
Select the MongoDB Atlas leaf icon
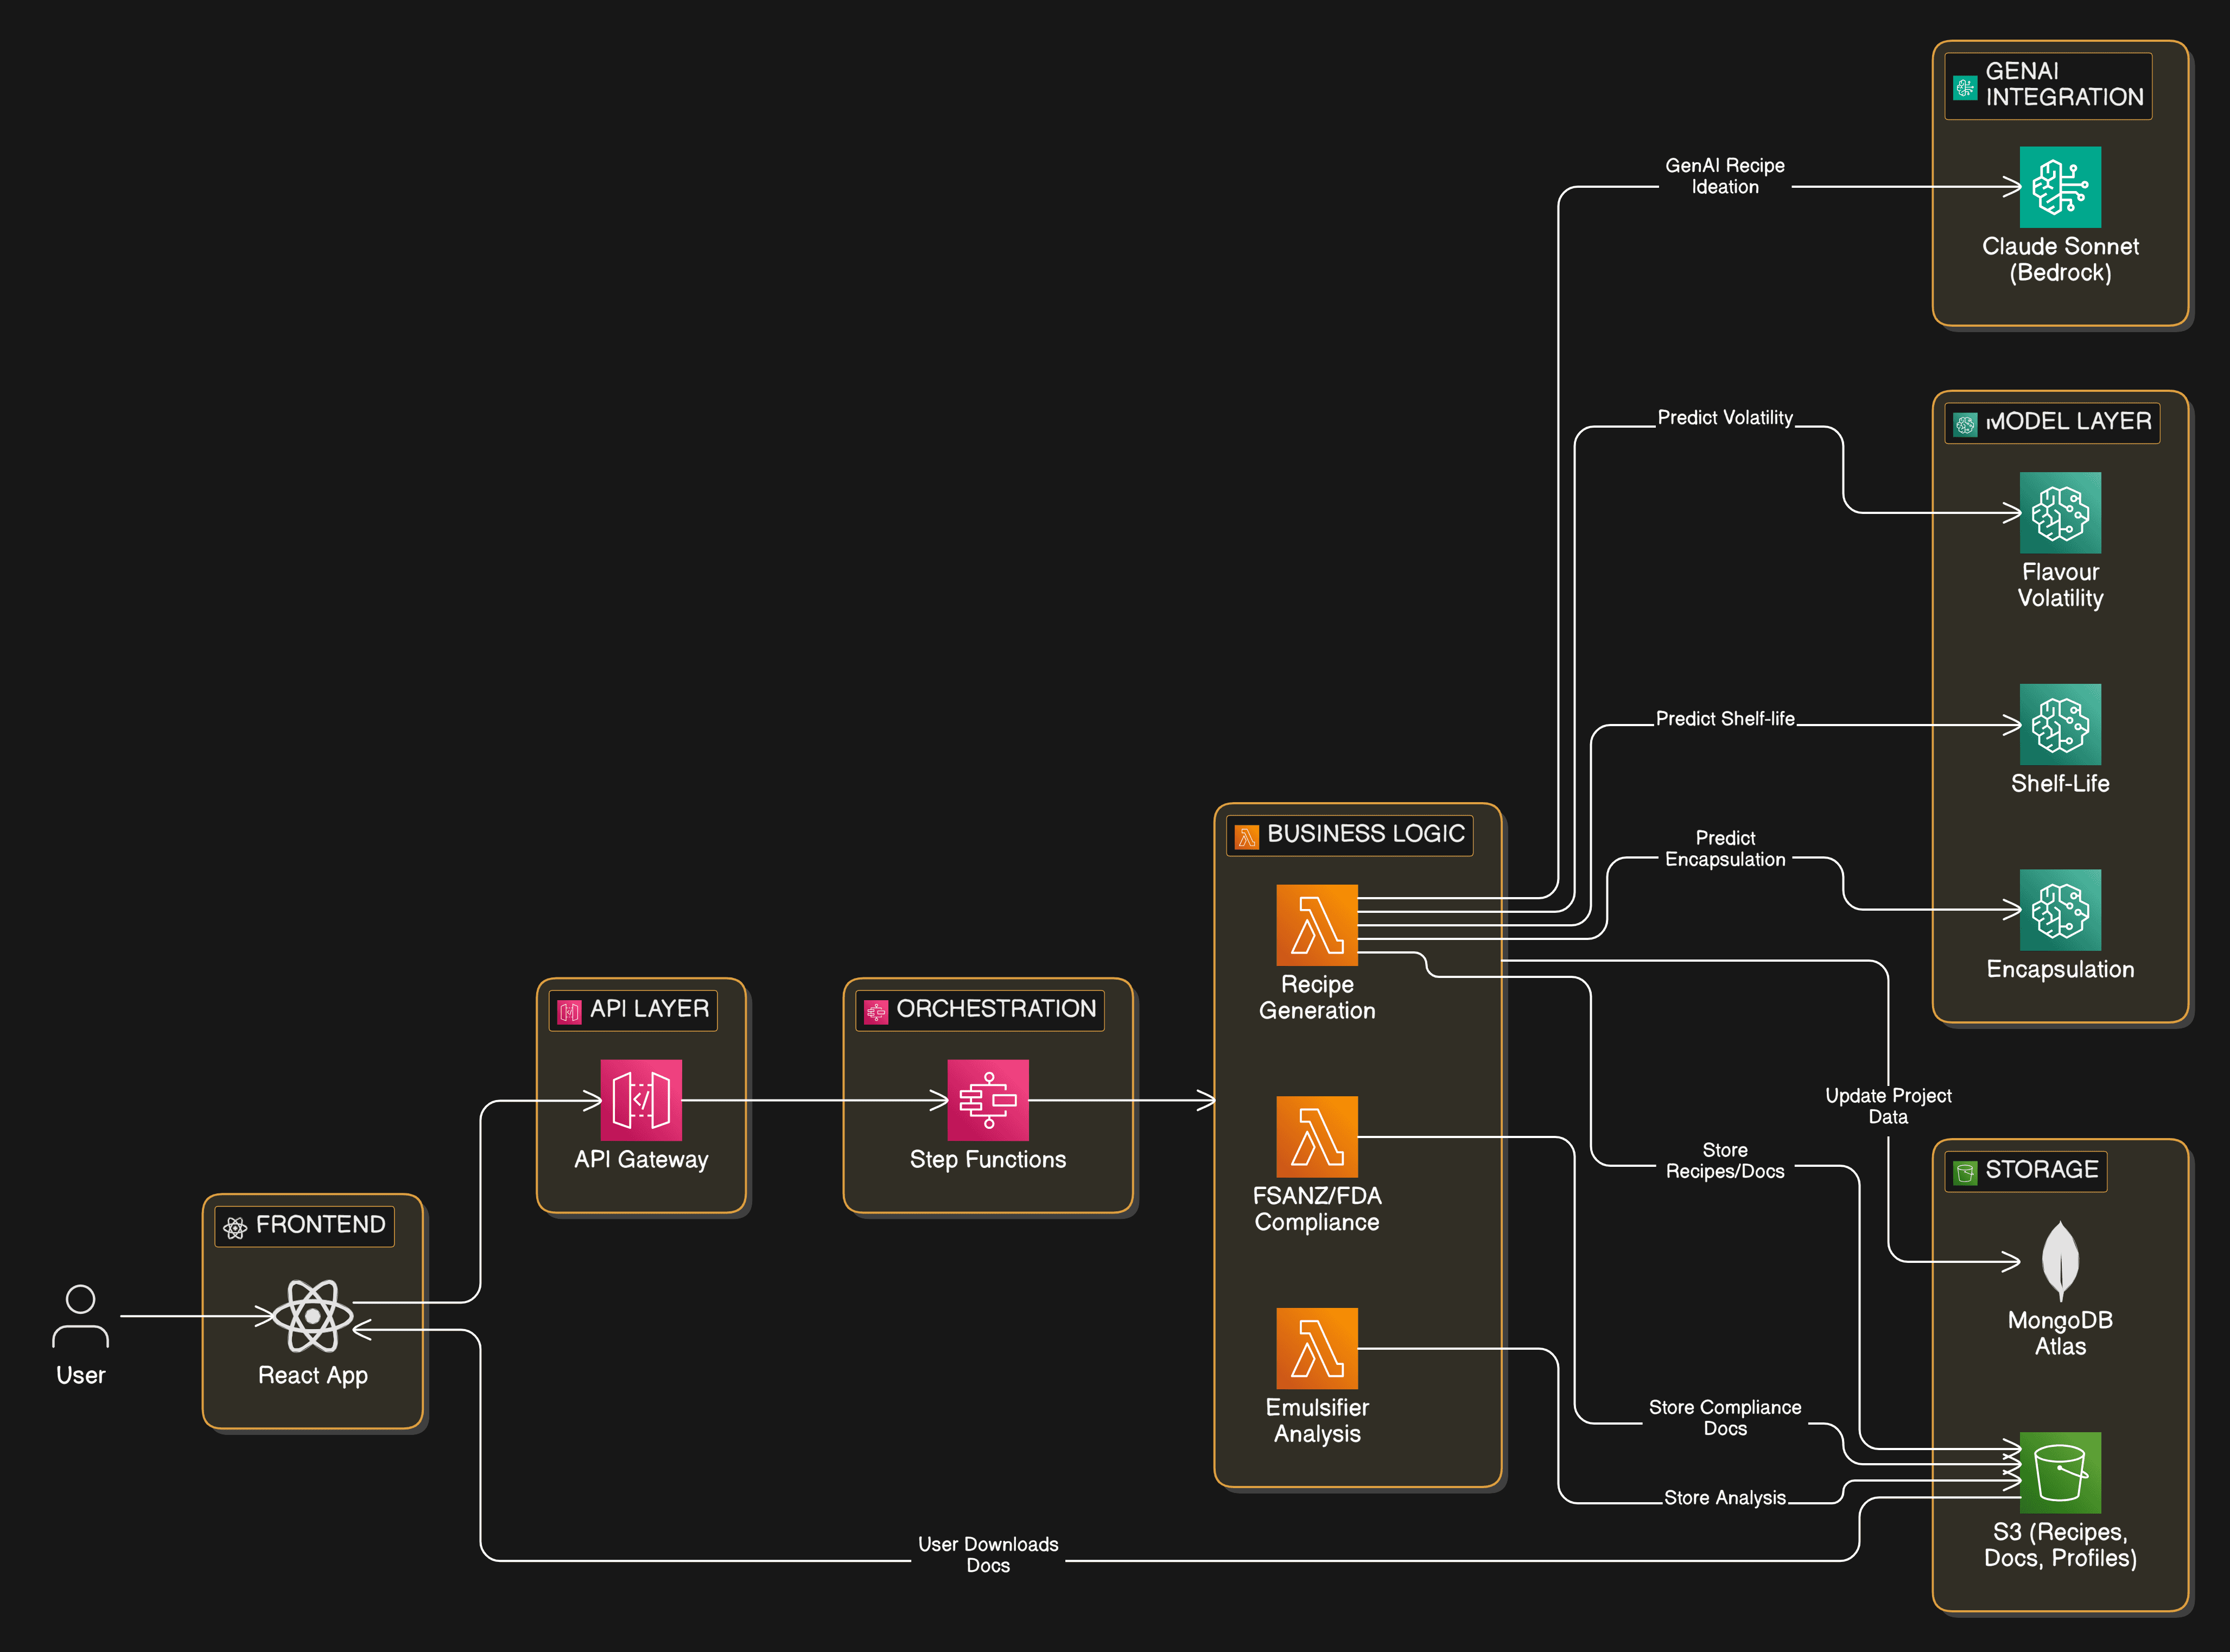pos(2060,1260)
